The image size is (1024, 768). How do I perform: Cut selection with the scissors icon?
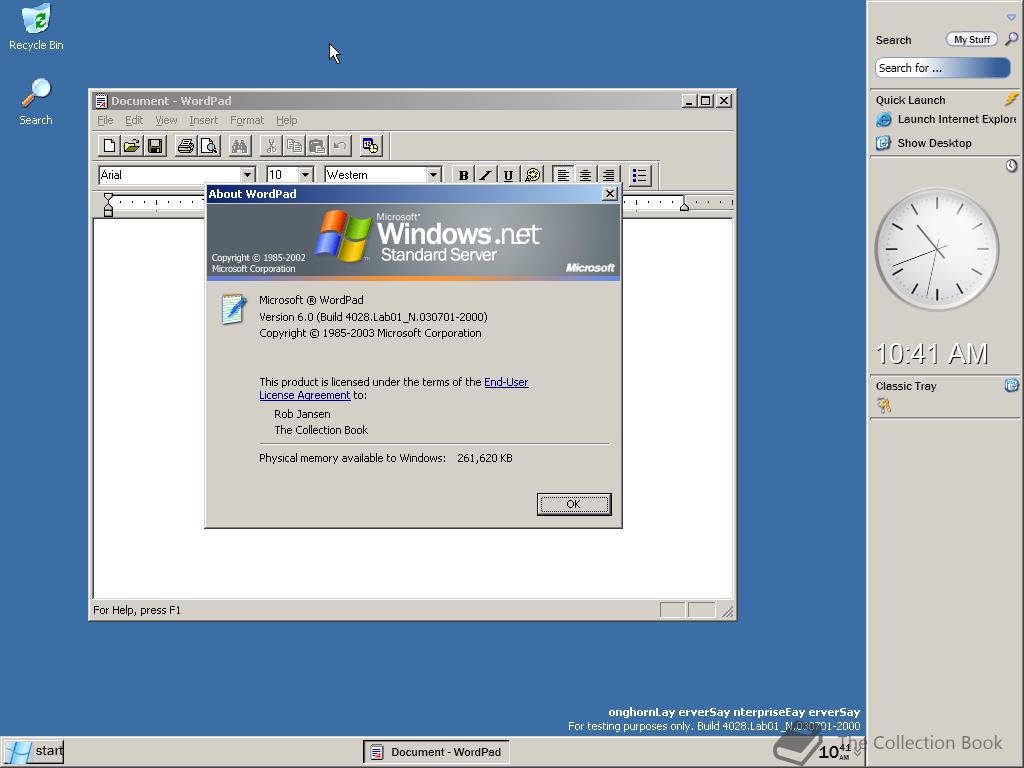coord(271,146)
